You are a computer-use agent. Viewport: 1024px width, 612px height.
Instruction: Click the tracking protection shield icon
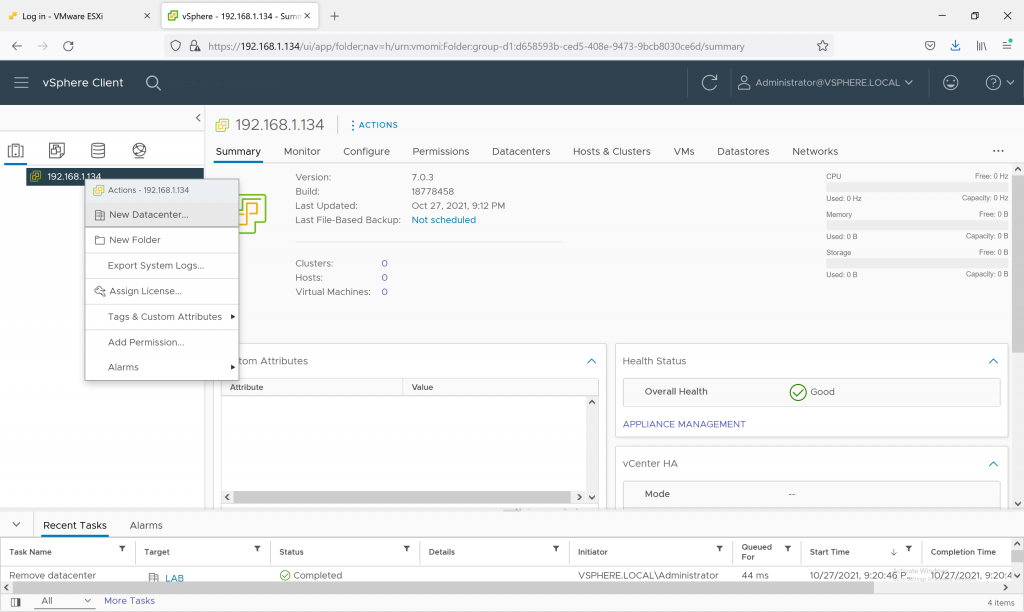175,46
